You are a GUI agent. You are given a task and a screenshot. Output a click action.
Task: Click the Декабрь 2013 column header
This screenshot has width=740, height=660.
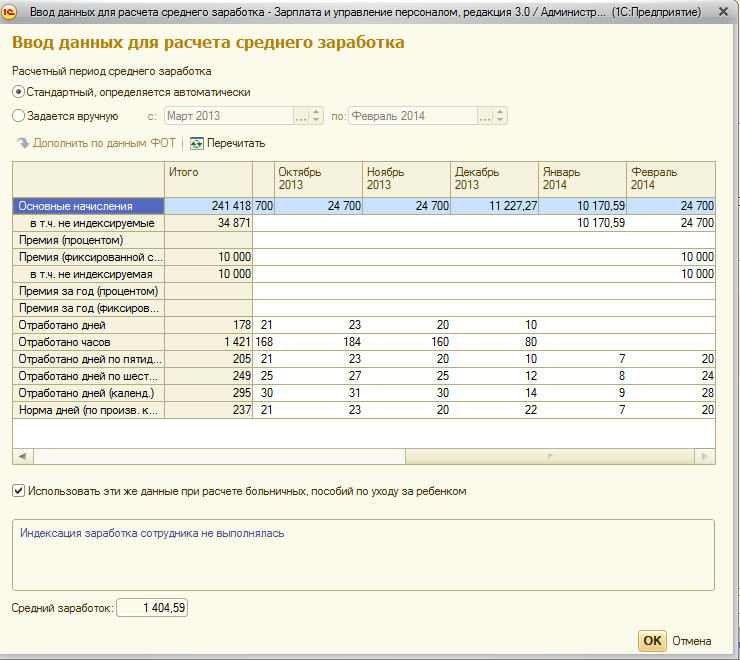tap(495, 179)
